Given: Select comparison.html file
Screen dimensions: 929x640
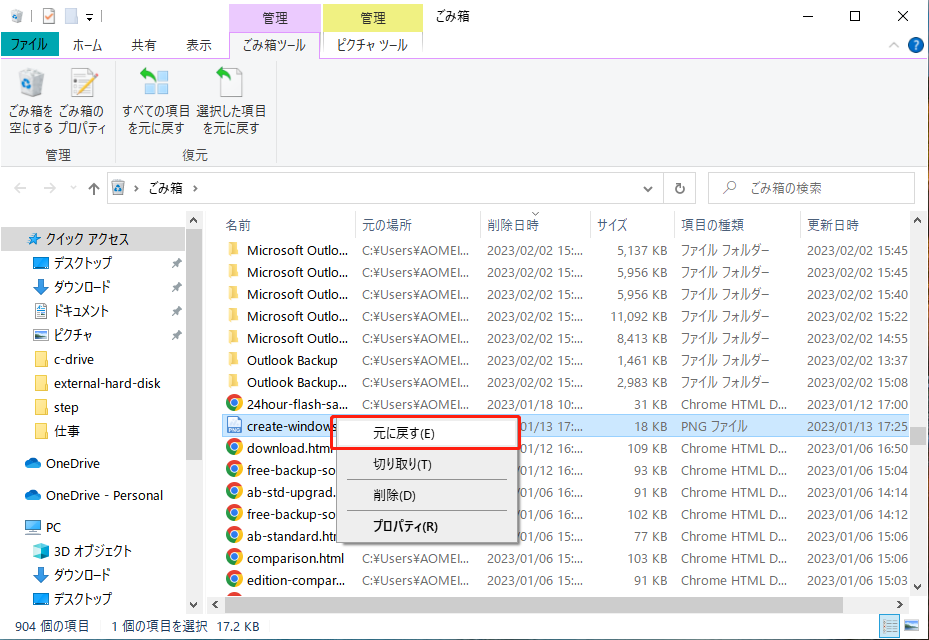Looking at the screenshot, I should 566,558.
